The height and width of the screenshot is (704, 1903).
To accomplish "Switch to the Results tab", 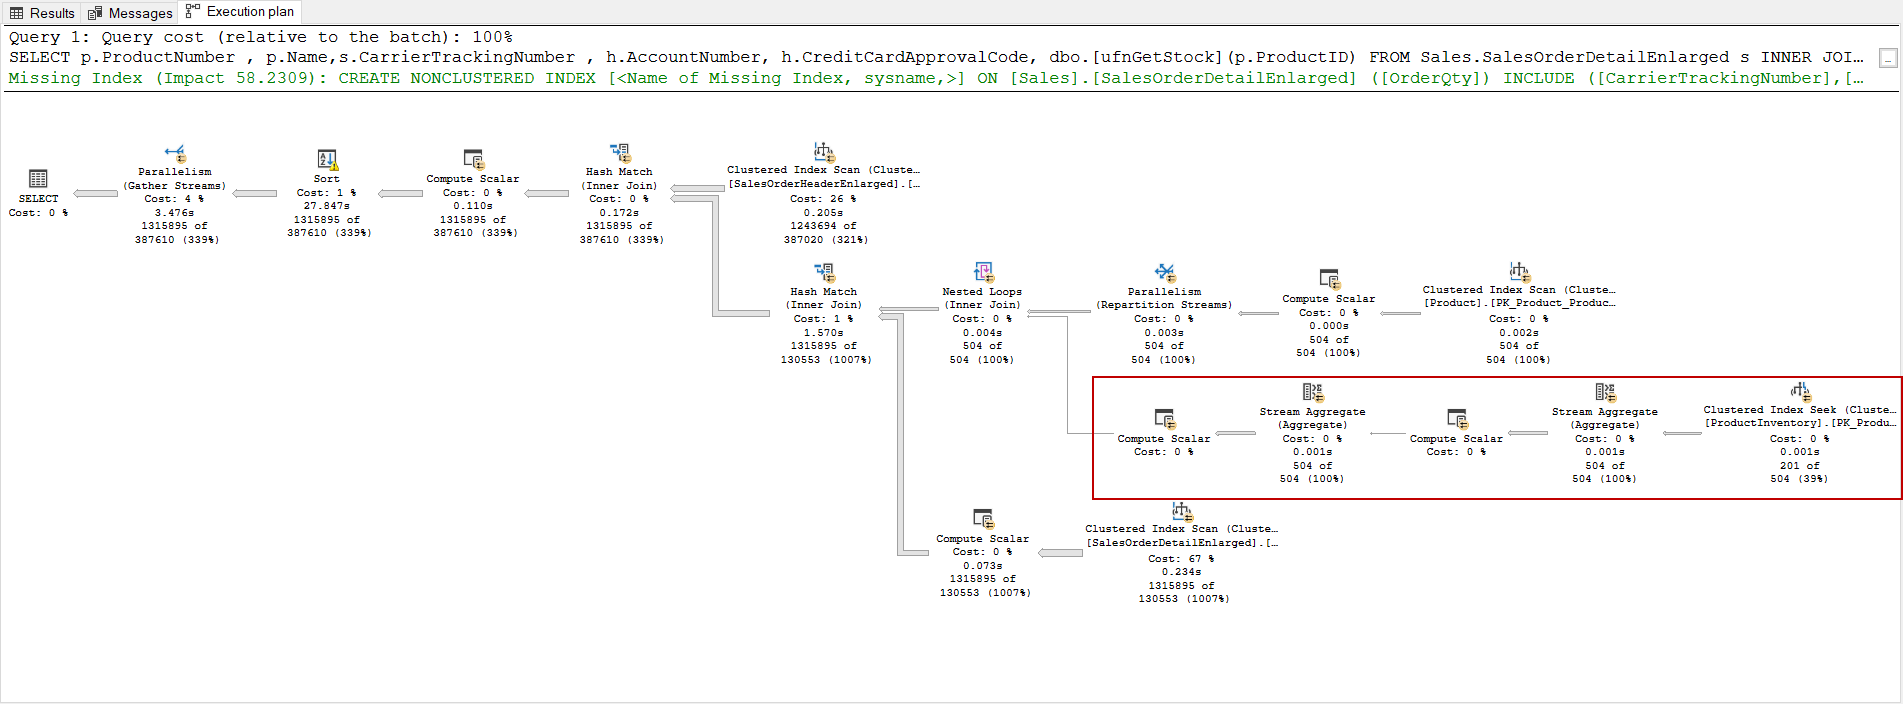I will point(42,13).
